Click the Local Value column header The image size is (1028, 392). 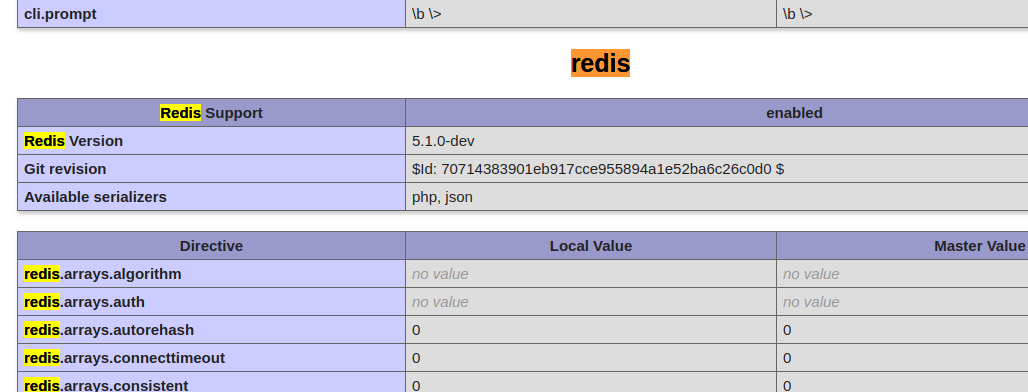[x=591, y=246]
